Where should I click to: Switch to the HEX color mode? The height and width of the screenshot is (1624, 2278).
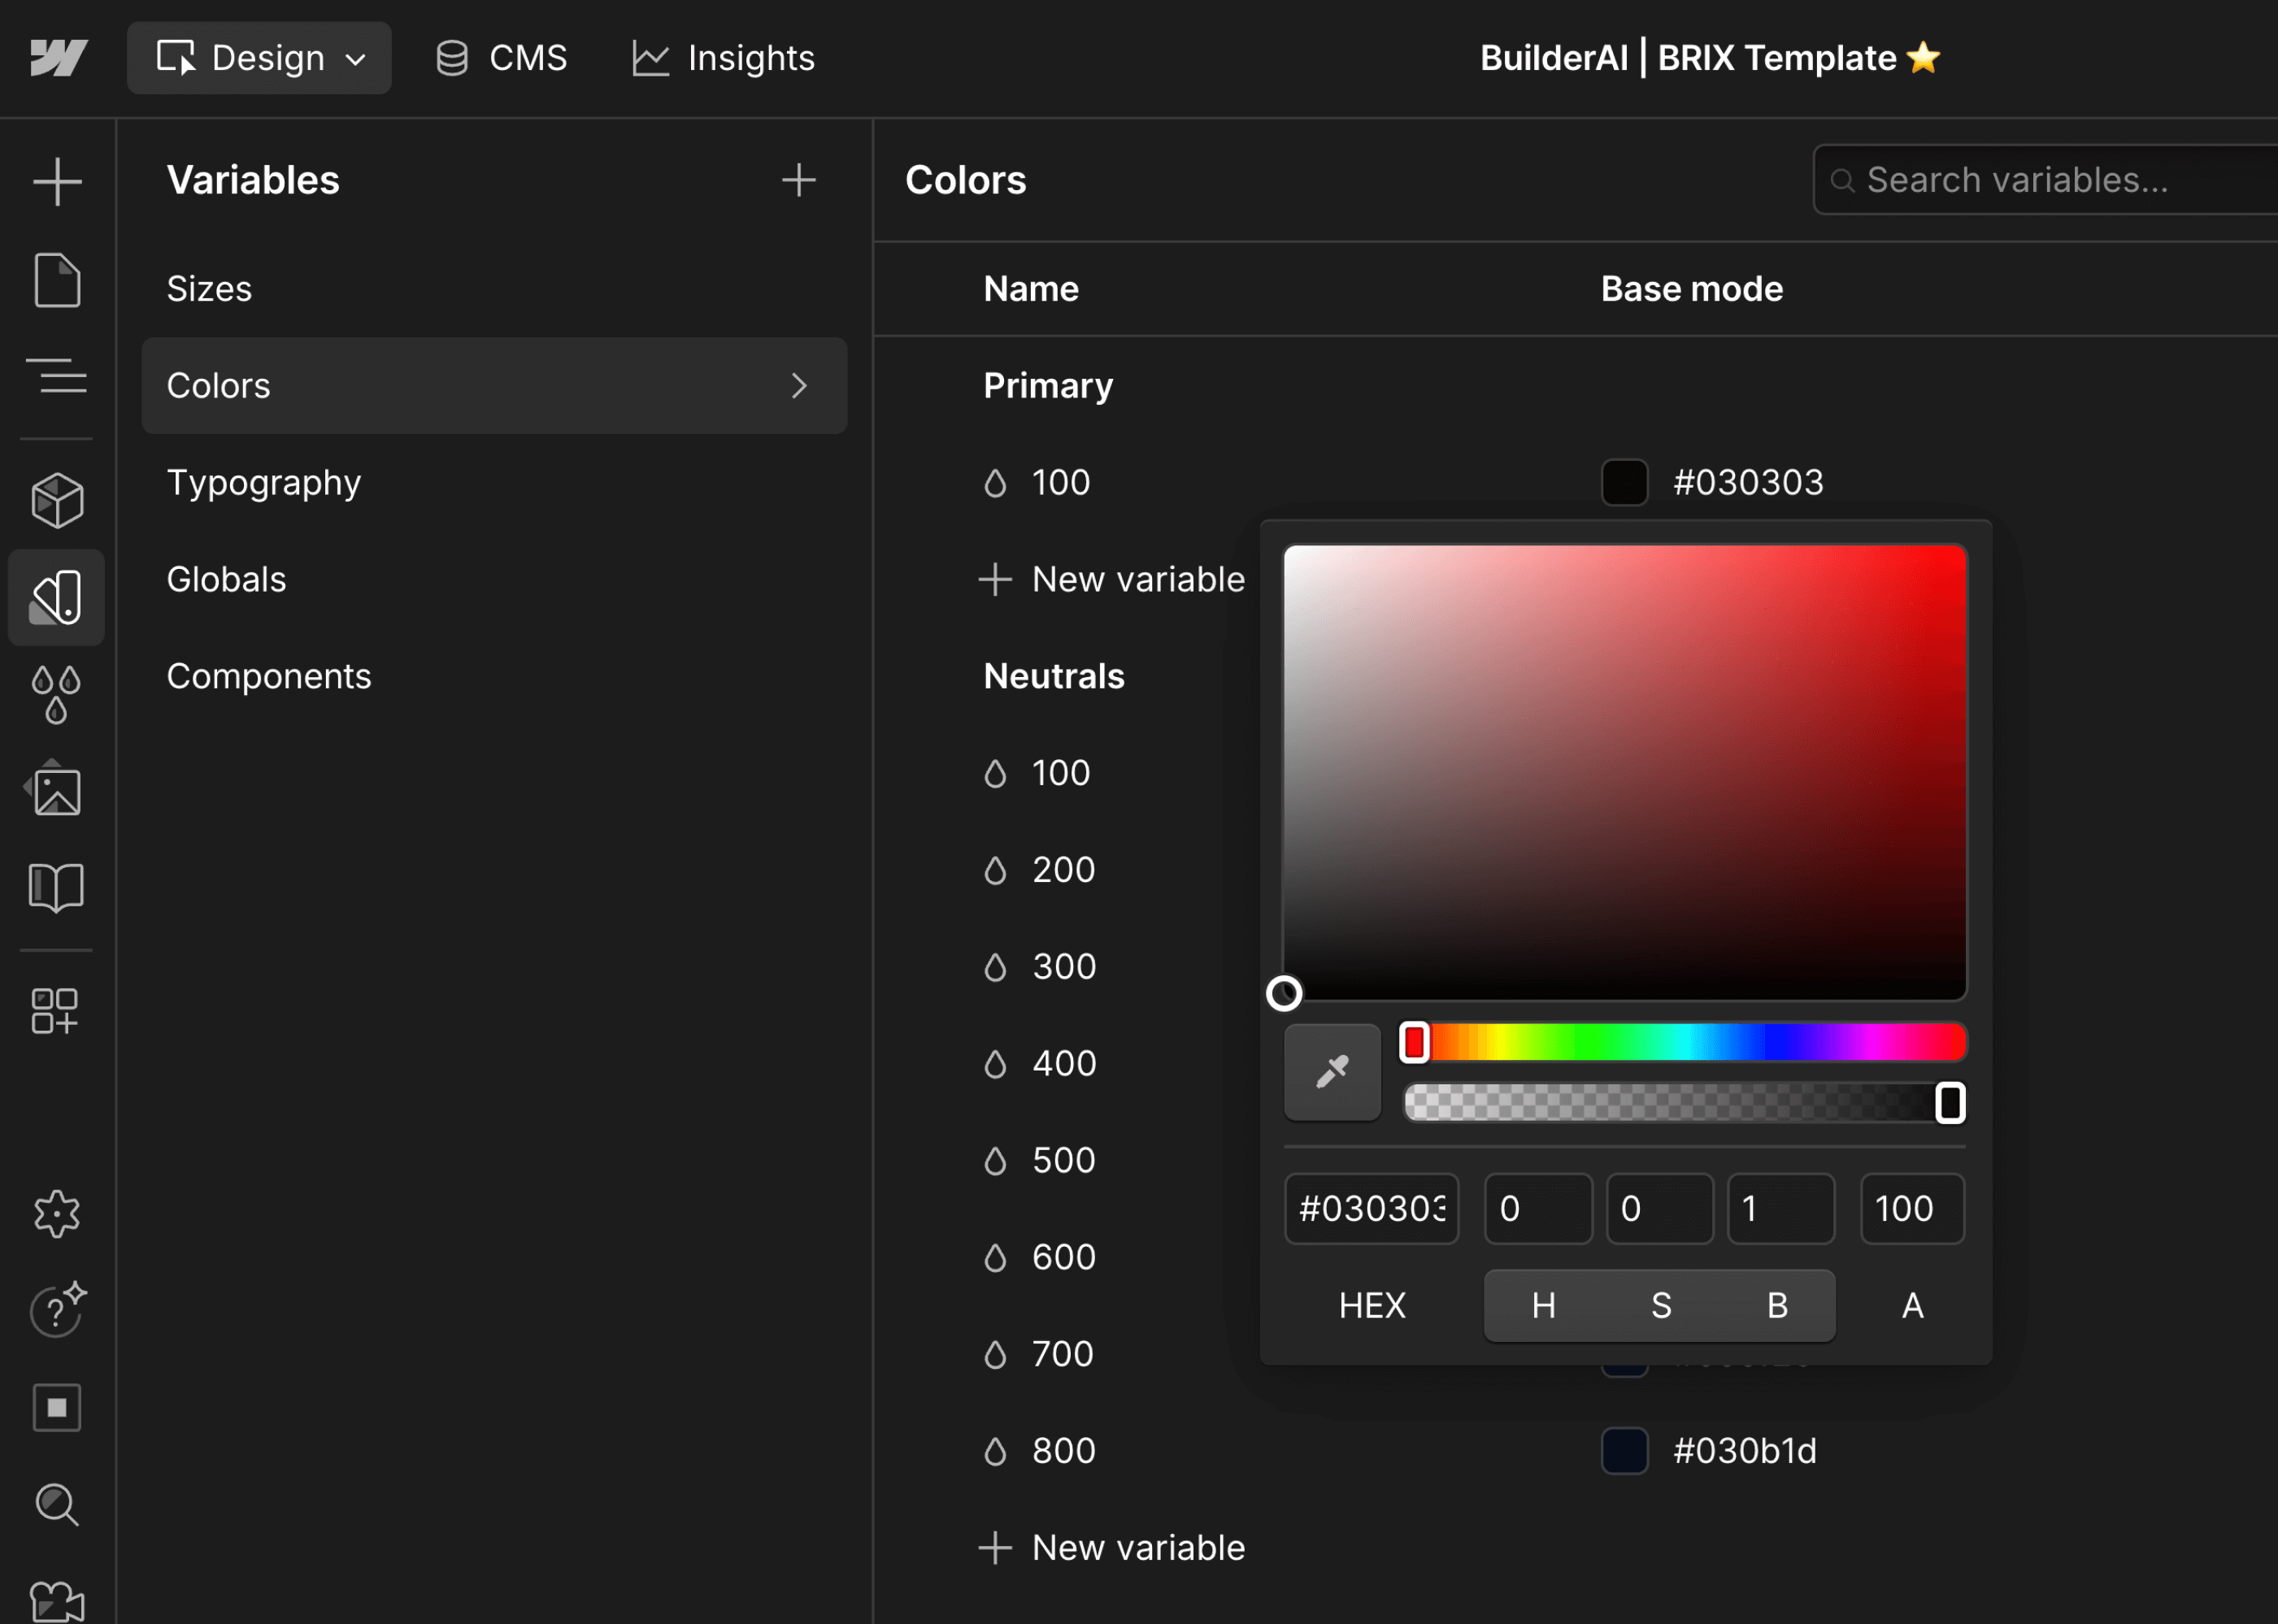pyautogui.click(x=1371, y=1305)
